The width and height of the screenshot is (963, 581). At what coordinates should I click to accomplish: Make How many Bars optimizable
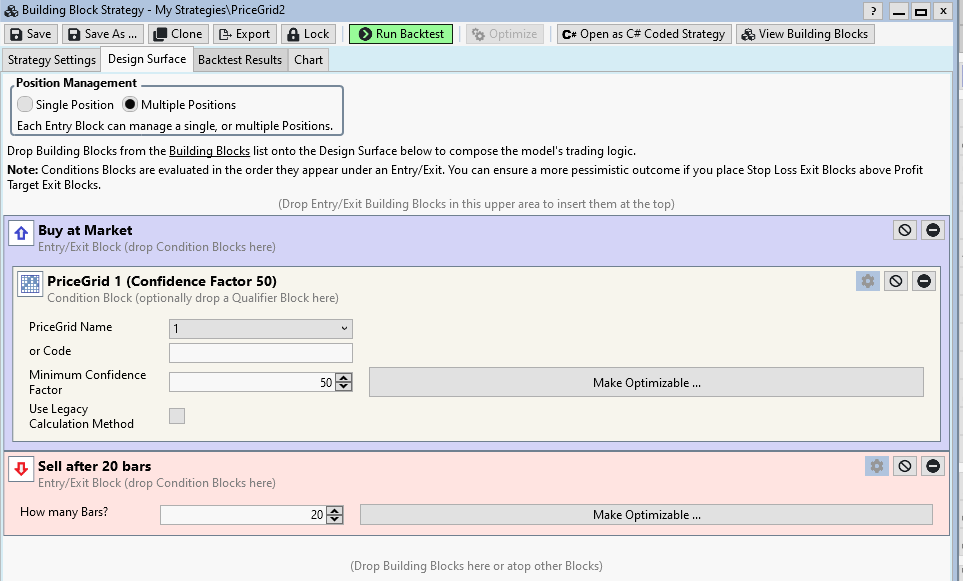[x=646, y=515]
